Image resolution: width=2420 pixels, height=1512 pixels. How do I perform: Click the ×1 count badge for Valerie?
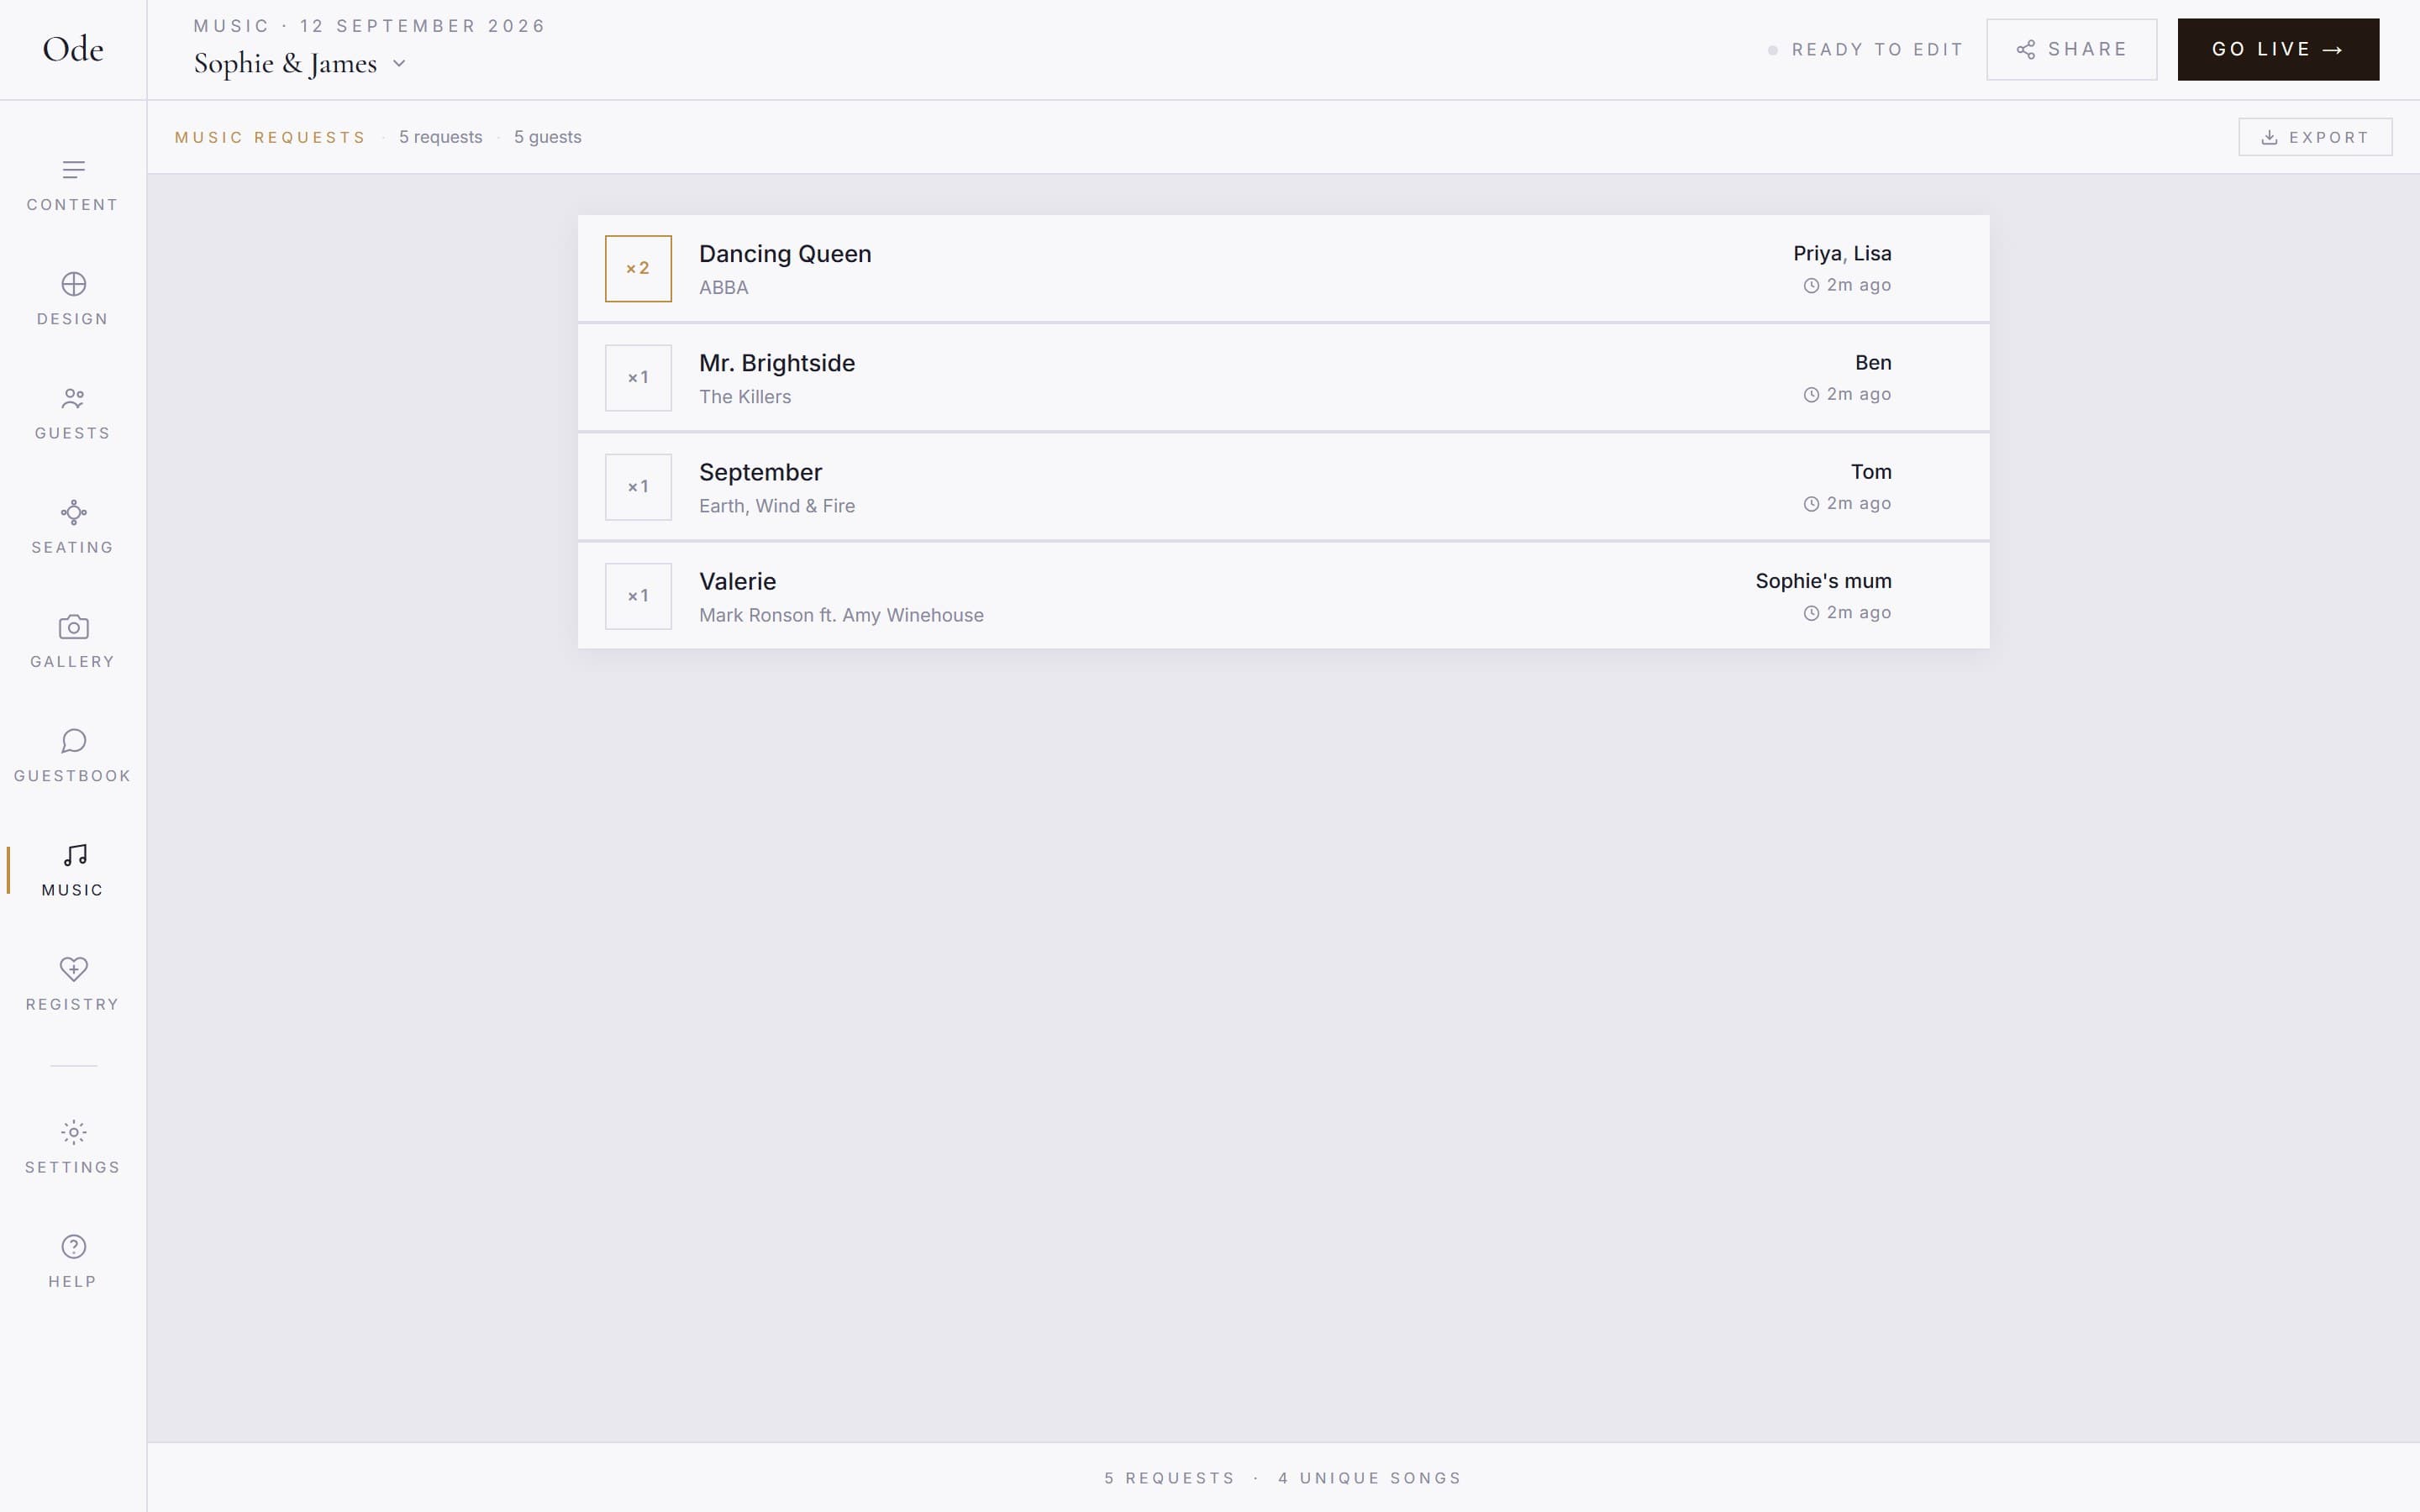[638, 596]
